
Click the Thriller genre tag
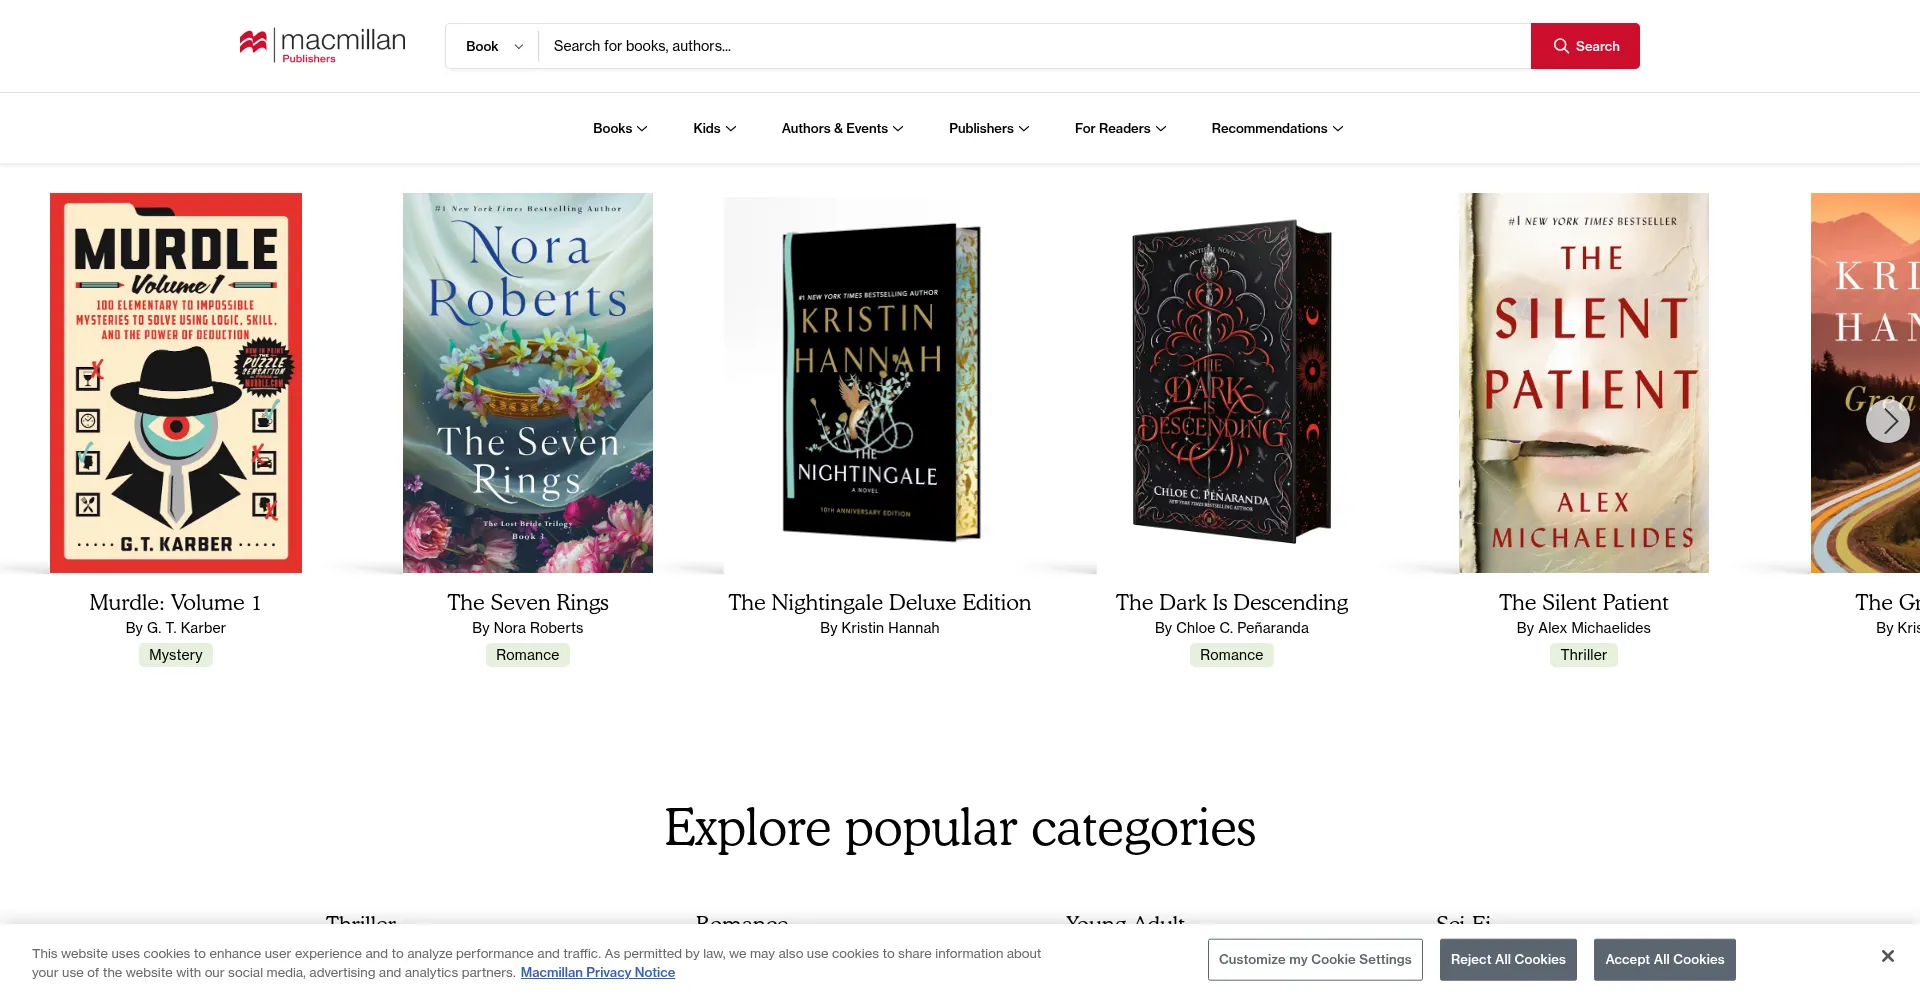coord(1583,655)
